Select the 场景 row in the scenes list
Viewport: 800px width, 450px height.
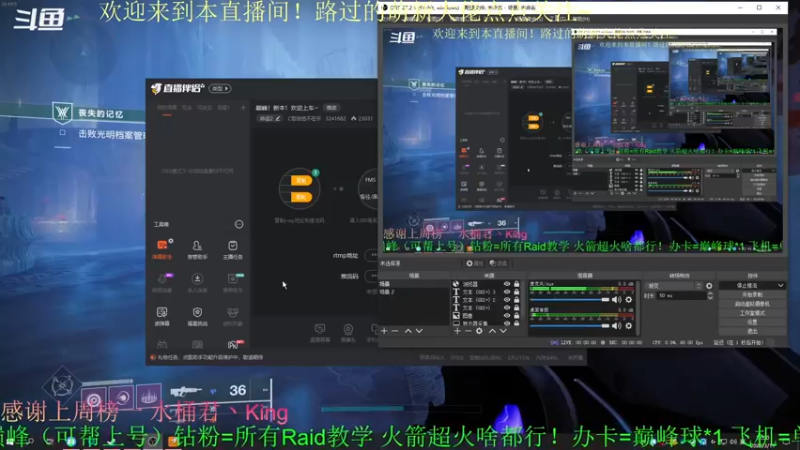[x=414, y=284]
